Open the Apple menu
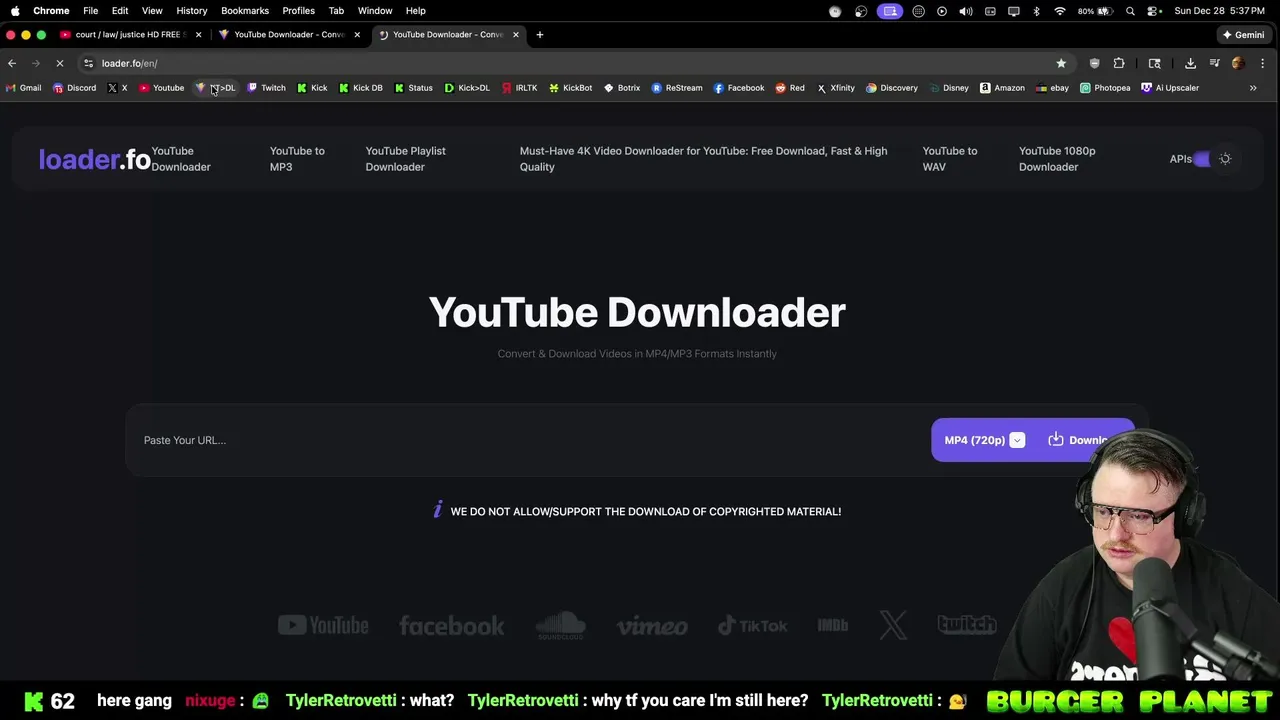This screenshot has width=1280, height=720. click(15, 10)
